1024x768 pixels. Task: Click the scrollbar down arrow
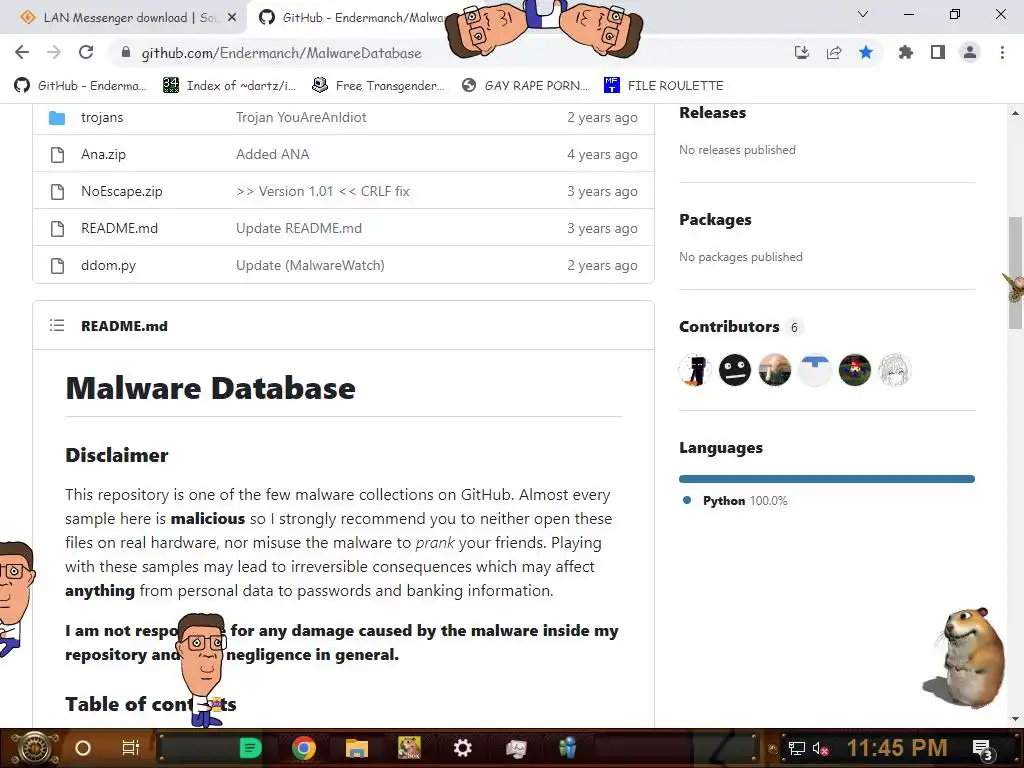click(1015, 719)
